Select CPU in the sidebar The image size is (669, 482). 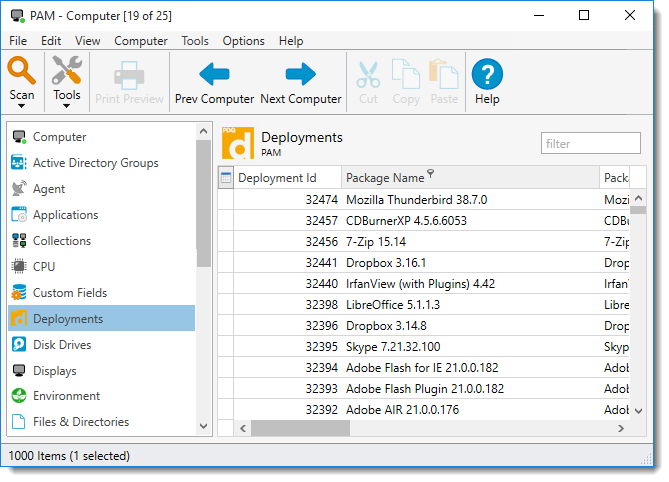[102, 267]
